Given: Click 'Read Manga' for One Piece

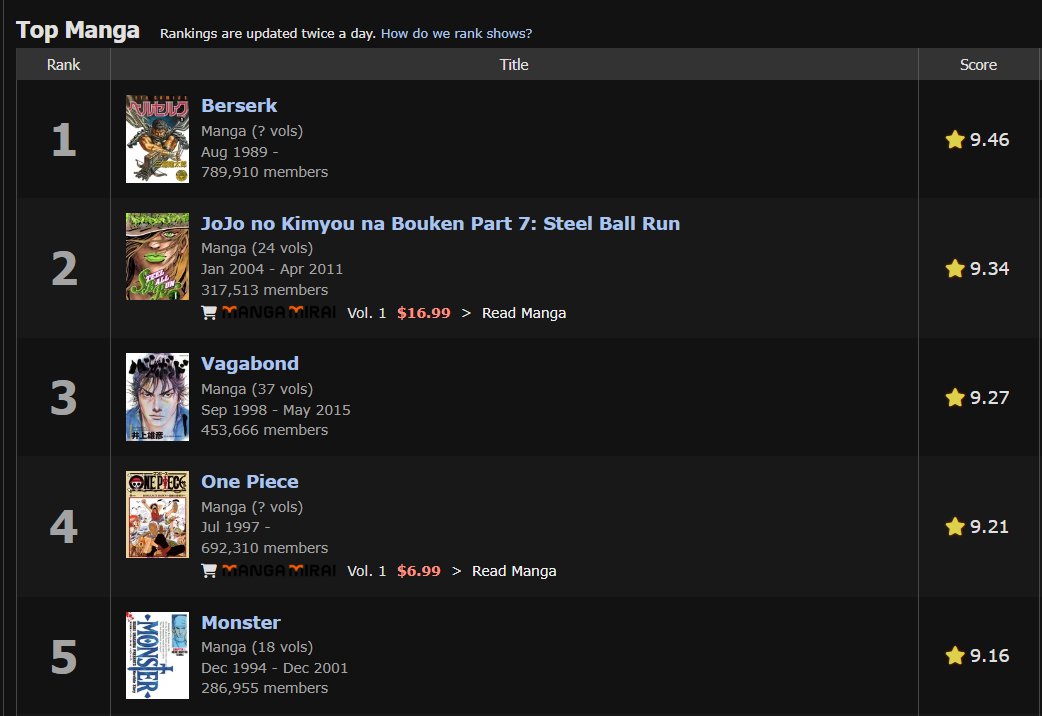Looking at the screenshot, I should pos(514,571).
